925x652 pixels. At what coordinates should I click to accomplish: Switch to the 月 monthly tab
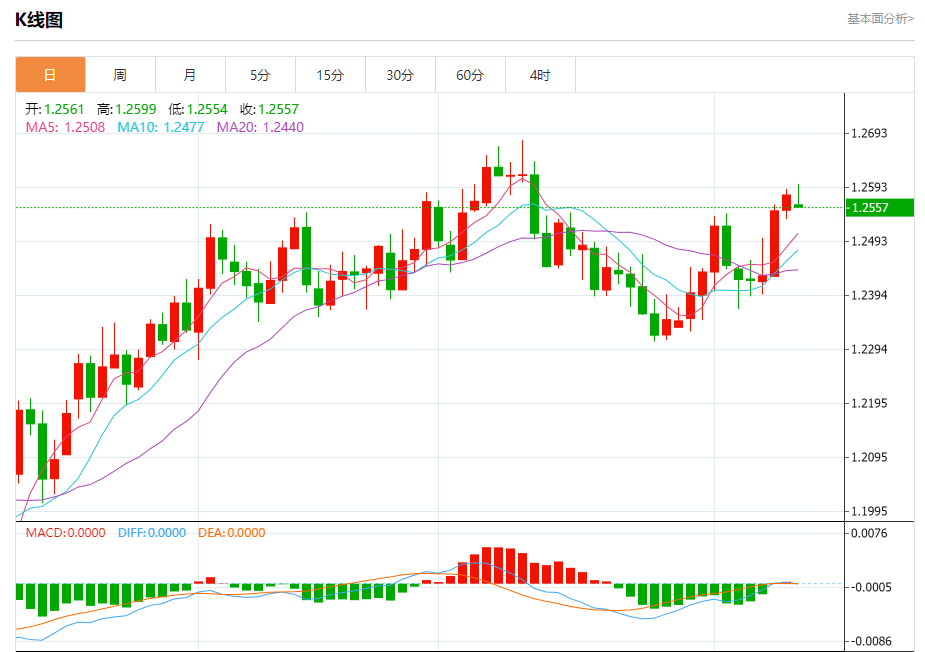(x=190, y=75)
